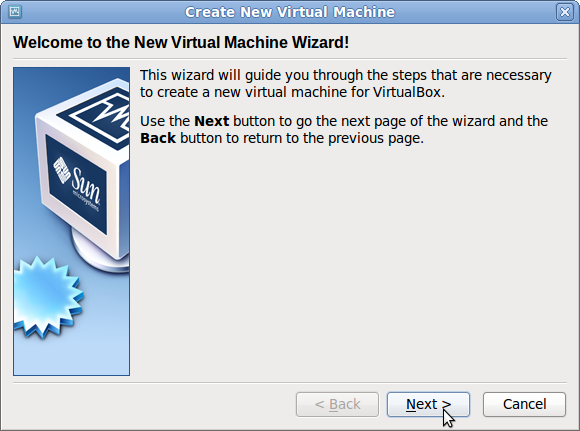
Task: Click the Cancel button
Action: (x=524, y=404)
